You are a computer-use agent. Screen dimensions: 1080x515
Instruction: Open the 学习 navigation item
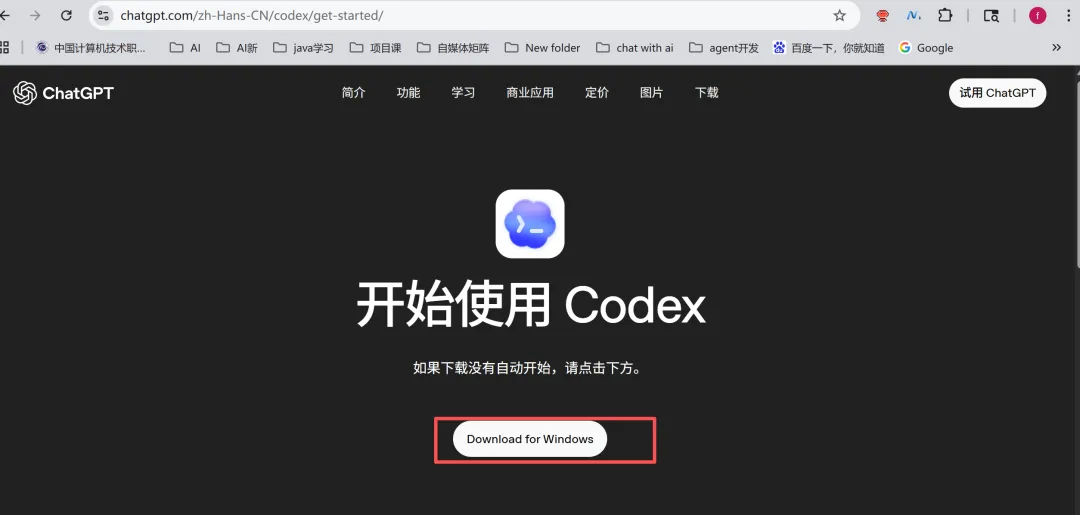463,93
